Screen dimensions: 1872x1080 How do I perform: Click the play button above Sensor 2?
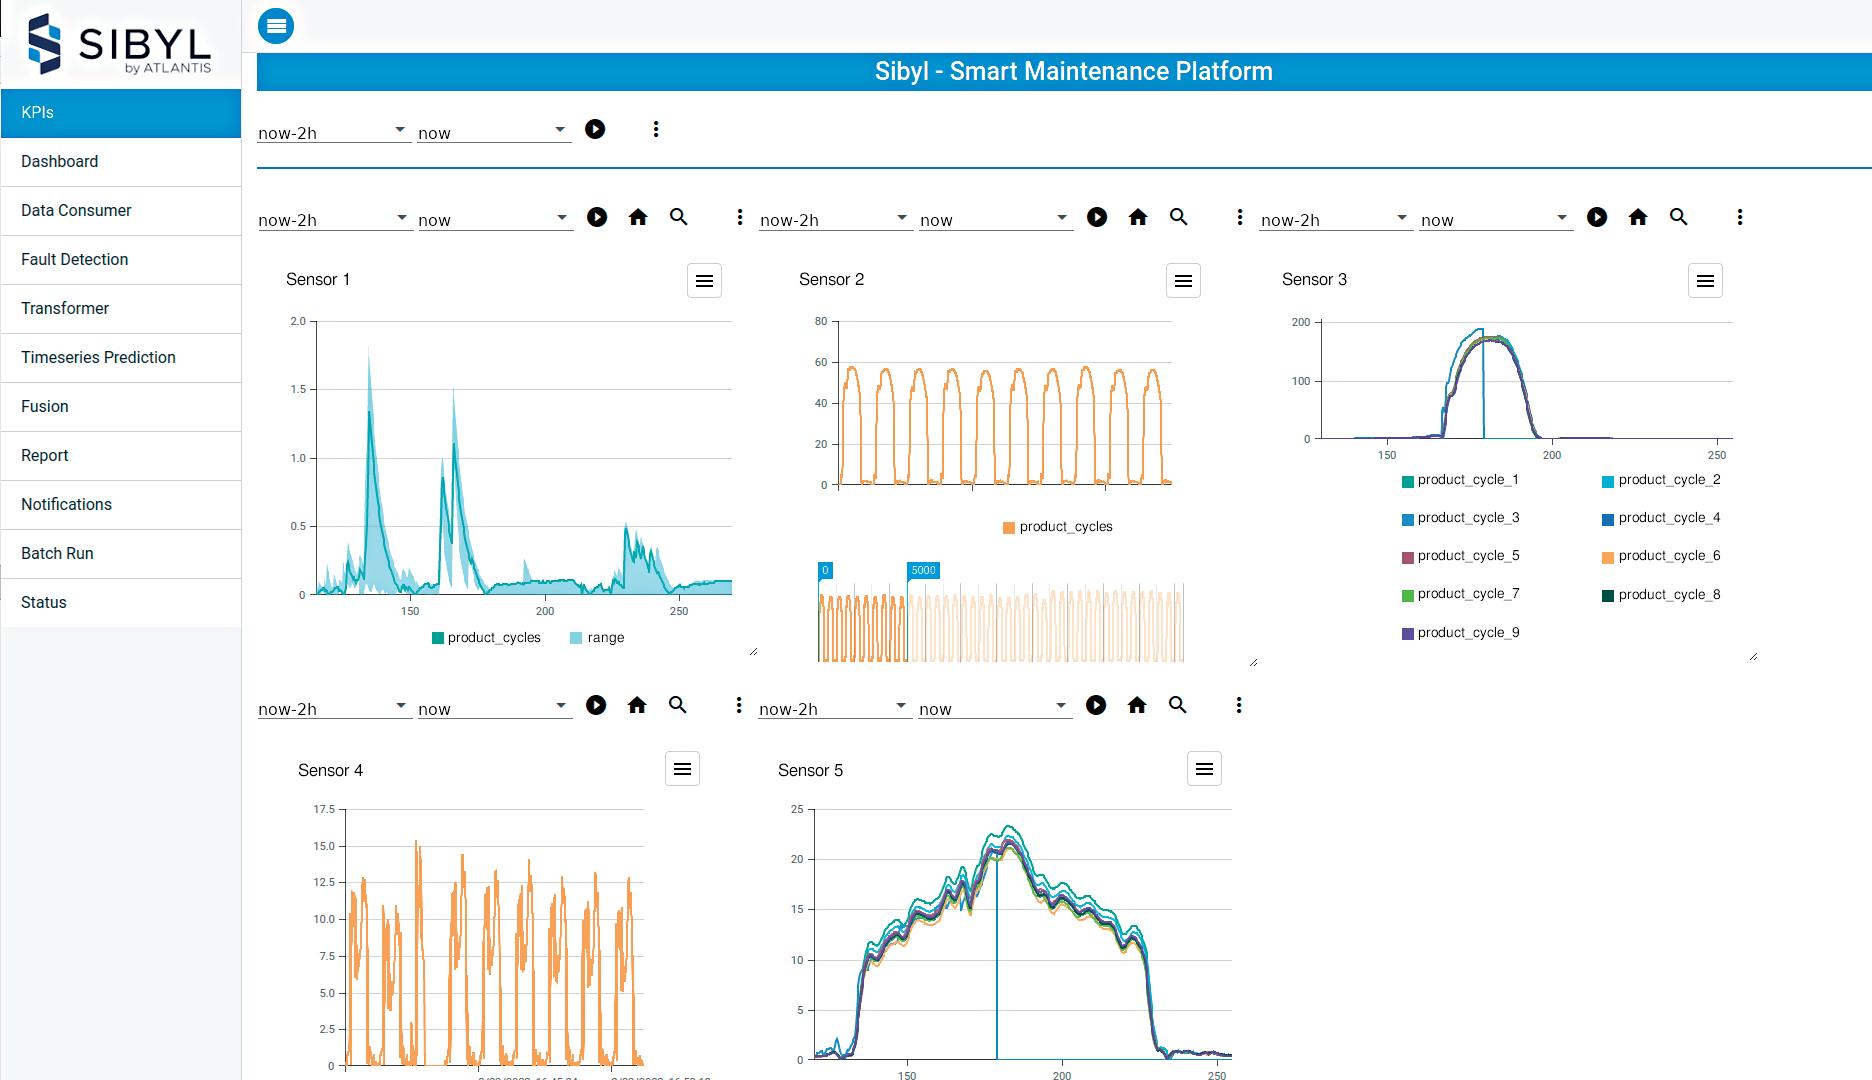tap(1097, 217)
